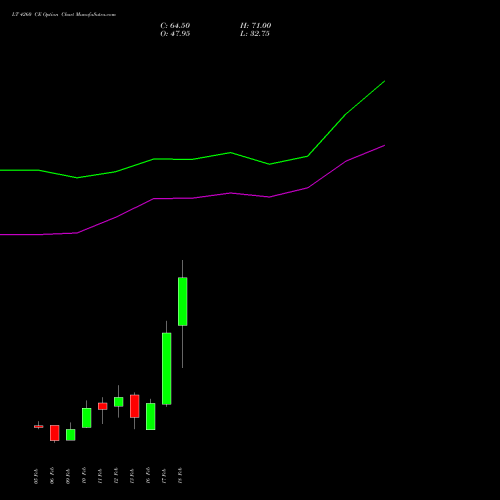Select the 11 Feb date label
The height and width of the screenshot is (500, 500).
click(100, 476)
